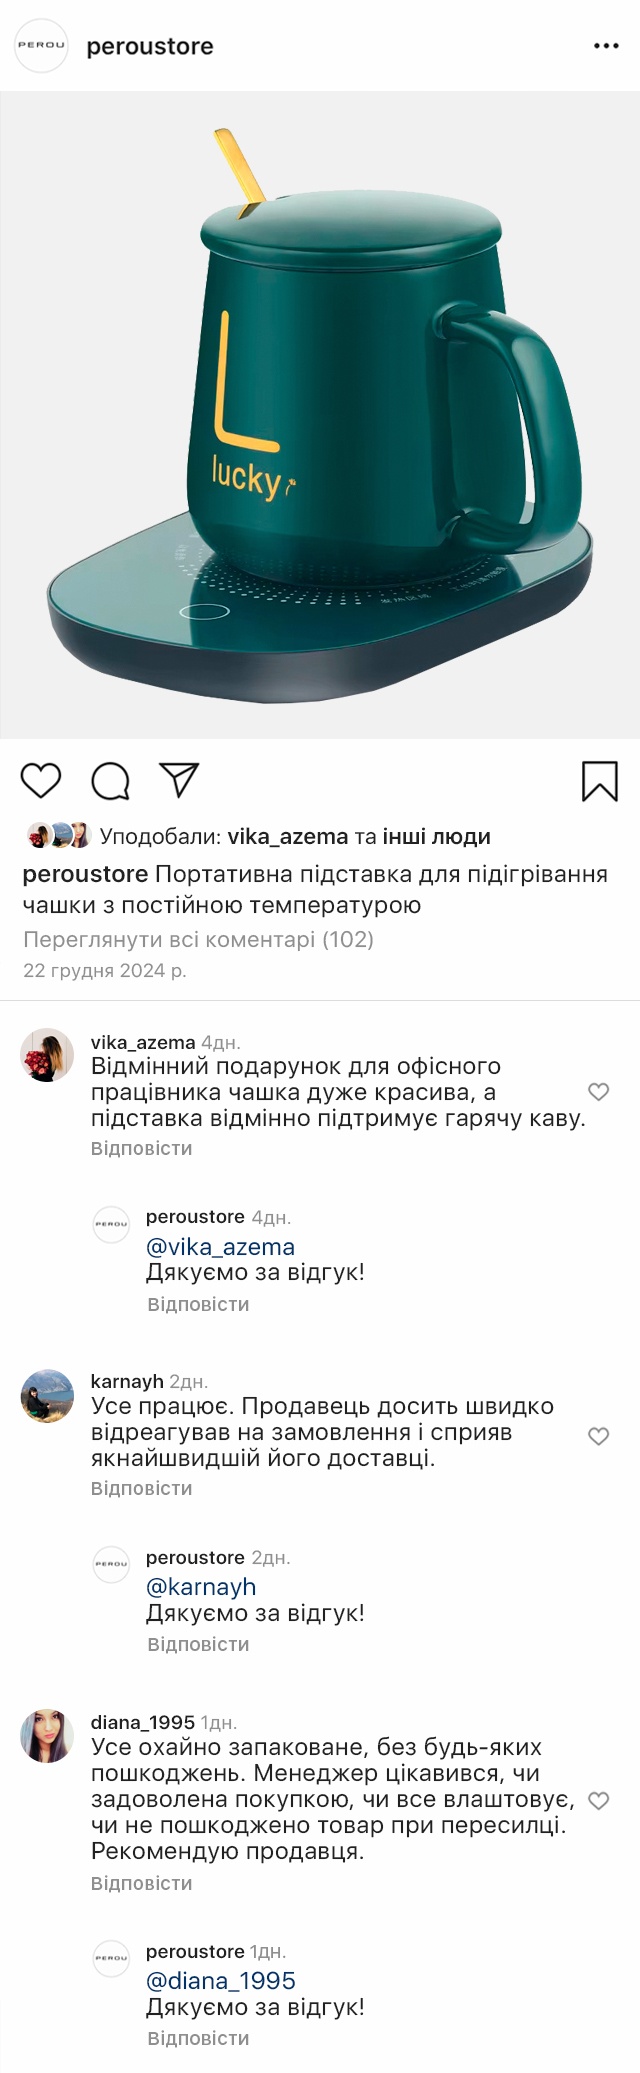Open karnayh's profile avatar

point(47,1395)
